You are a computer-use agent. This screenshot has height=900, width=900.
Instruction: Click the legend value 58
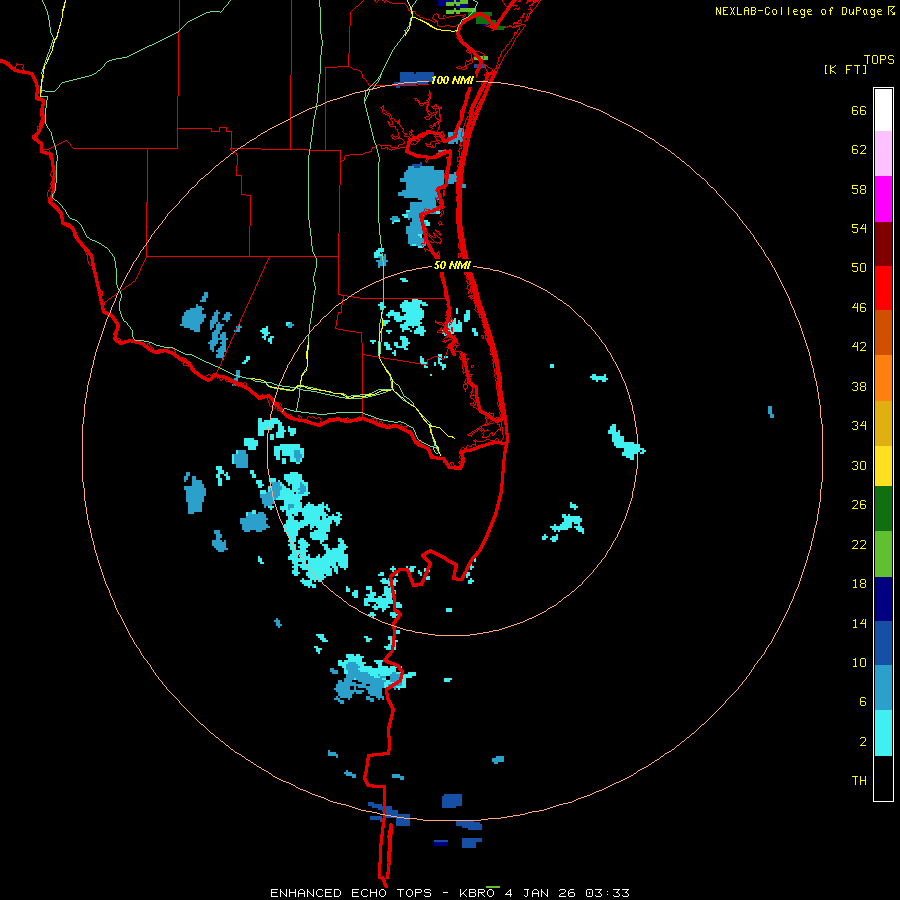pyautogui.click(x=859, y=189)
